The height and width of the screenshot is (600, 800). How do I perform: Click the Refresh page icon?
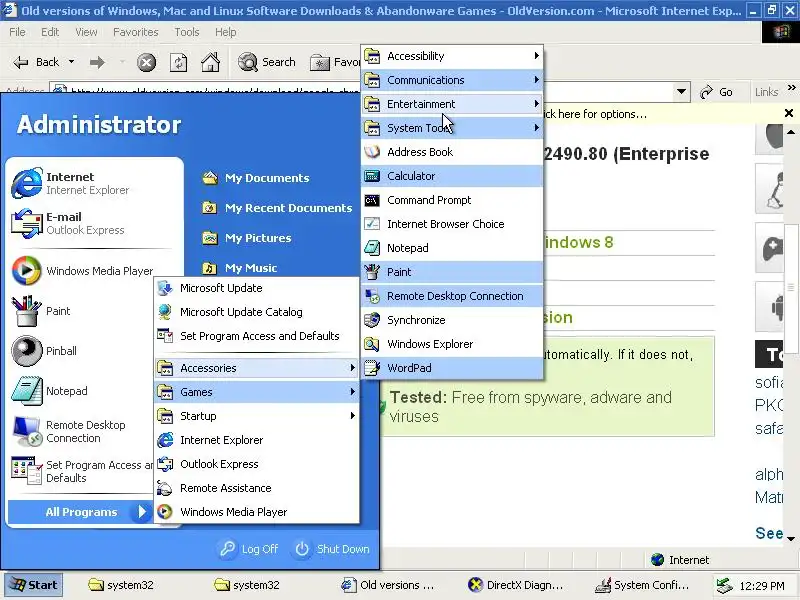(x=178, y=62)
